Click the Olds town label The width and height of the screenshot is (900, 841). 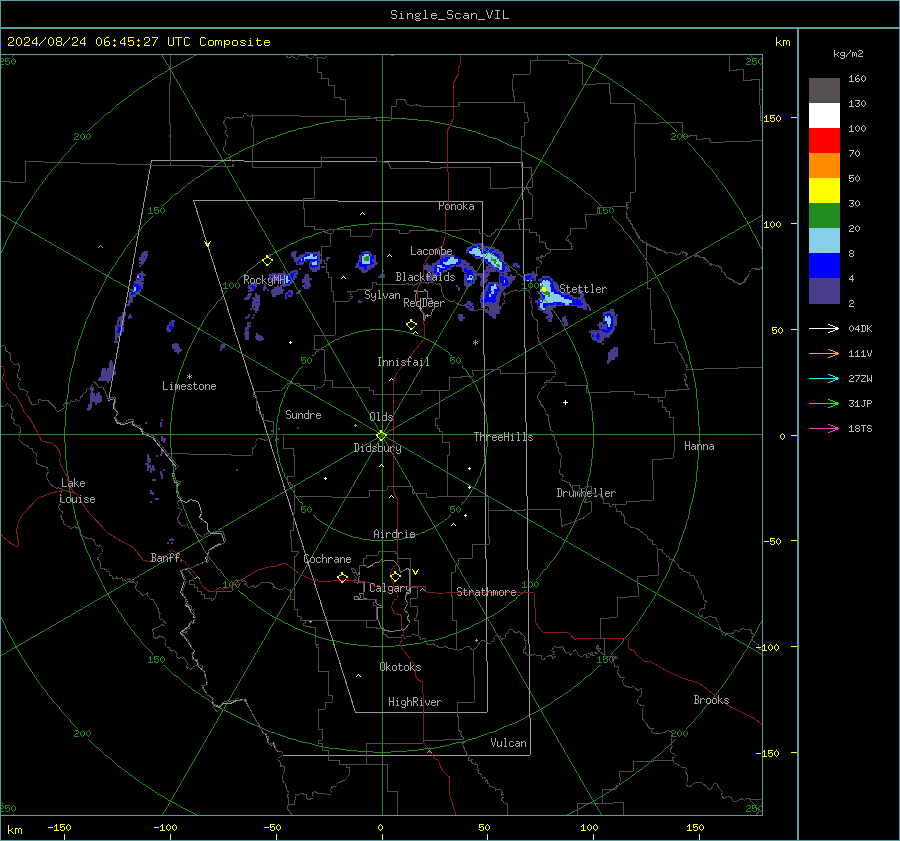pyautogui.click(x=381, y=417)
